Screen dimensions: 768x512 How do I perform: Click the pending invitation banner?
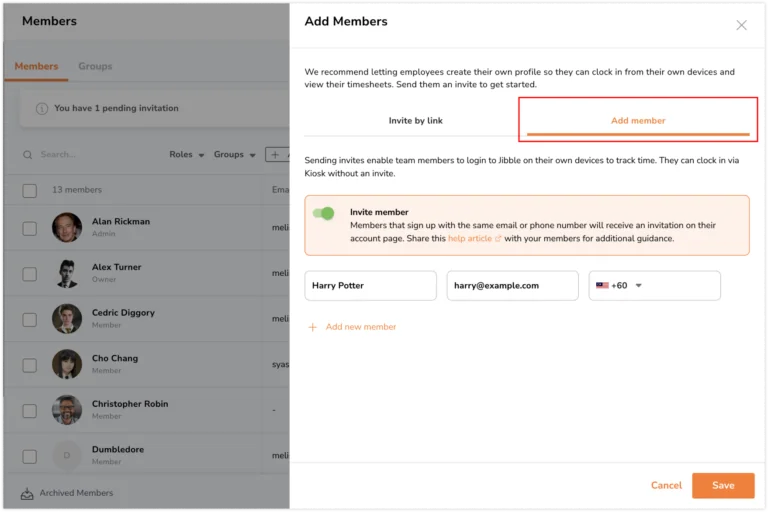pos(154,108)
